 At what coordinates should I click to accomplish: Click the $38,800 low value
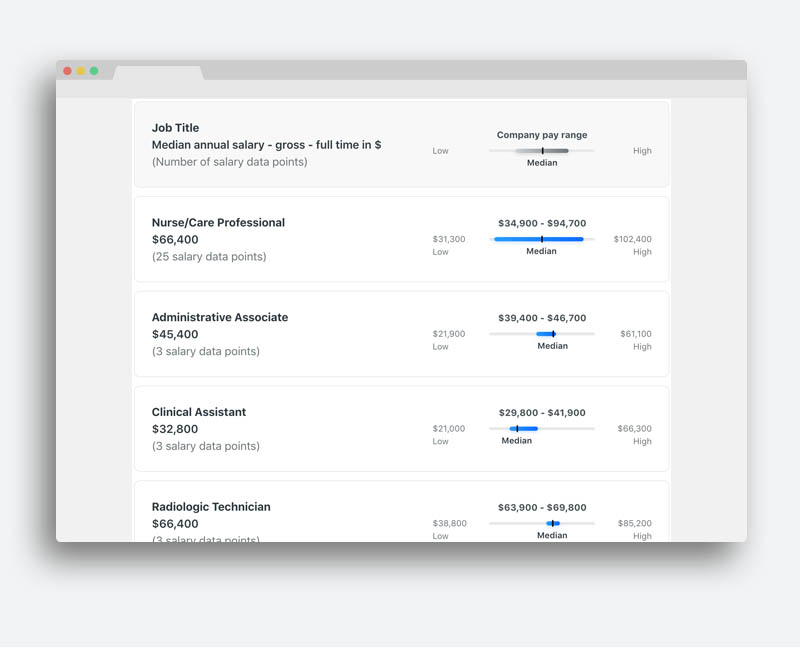click(x=449, y=523)
